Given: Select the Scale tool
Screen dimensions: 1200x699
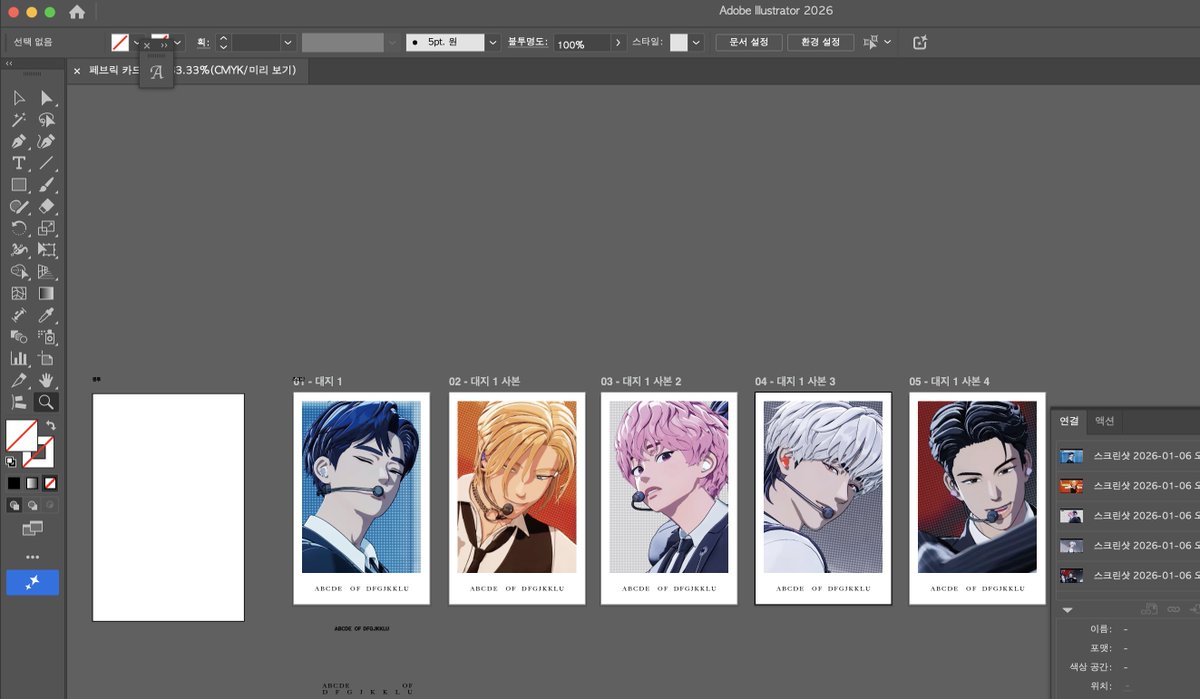Looking at the screenshot, I should [x=46, y=228].
